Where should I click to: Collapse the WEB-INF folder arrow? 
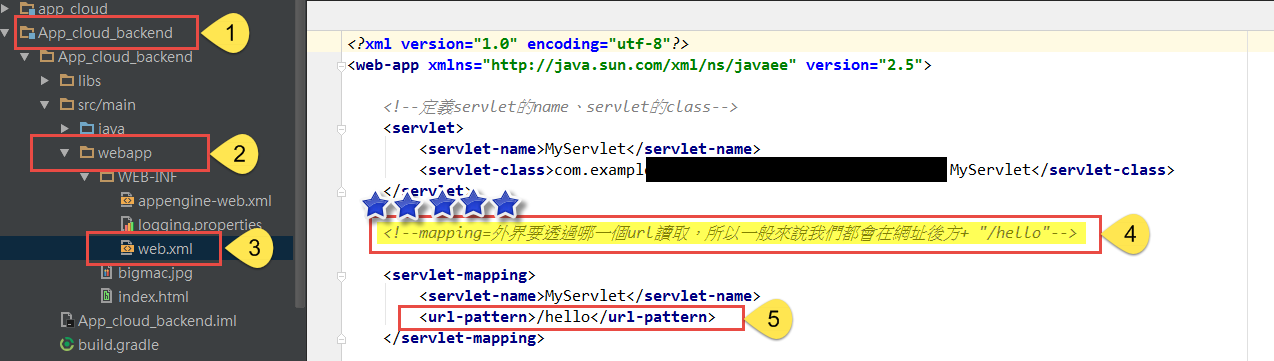85,177
